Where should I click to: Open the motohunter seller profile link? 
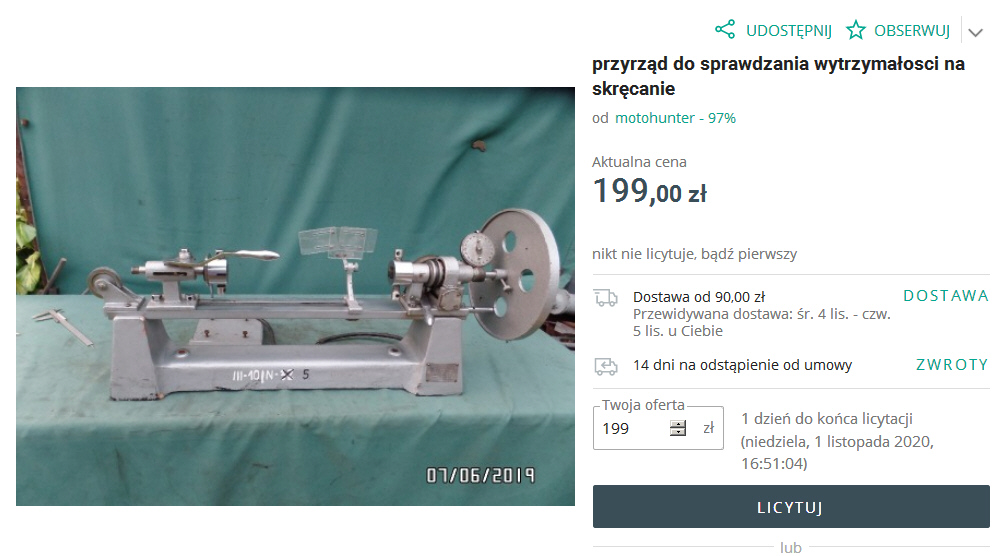tap(655, 118)
